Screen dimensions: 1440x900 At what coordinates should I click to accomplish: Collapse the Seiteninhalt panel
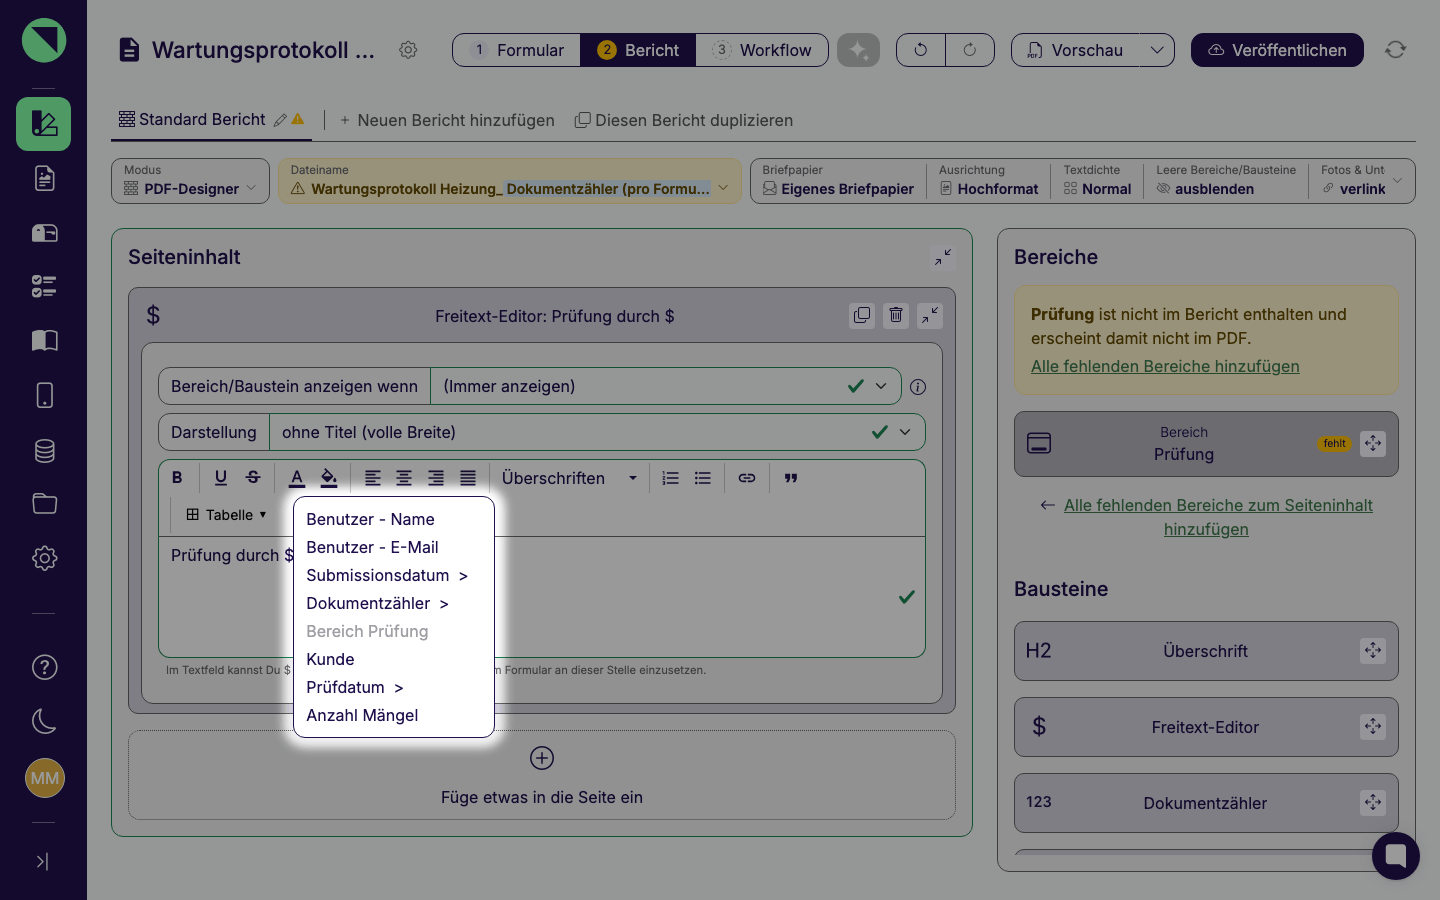tap(943, 258)
